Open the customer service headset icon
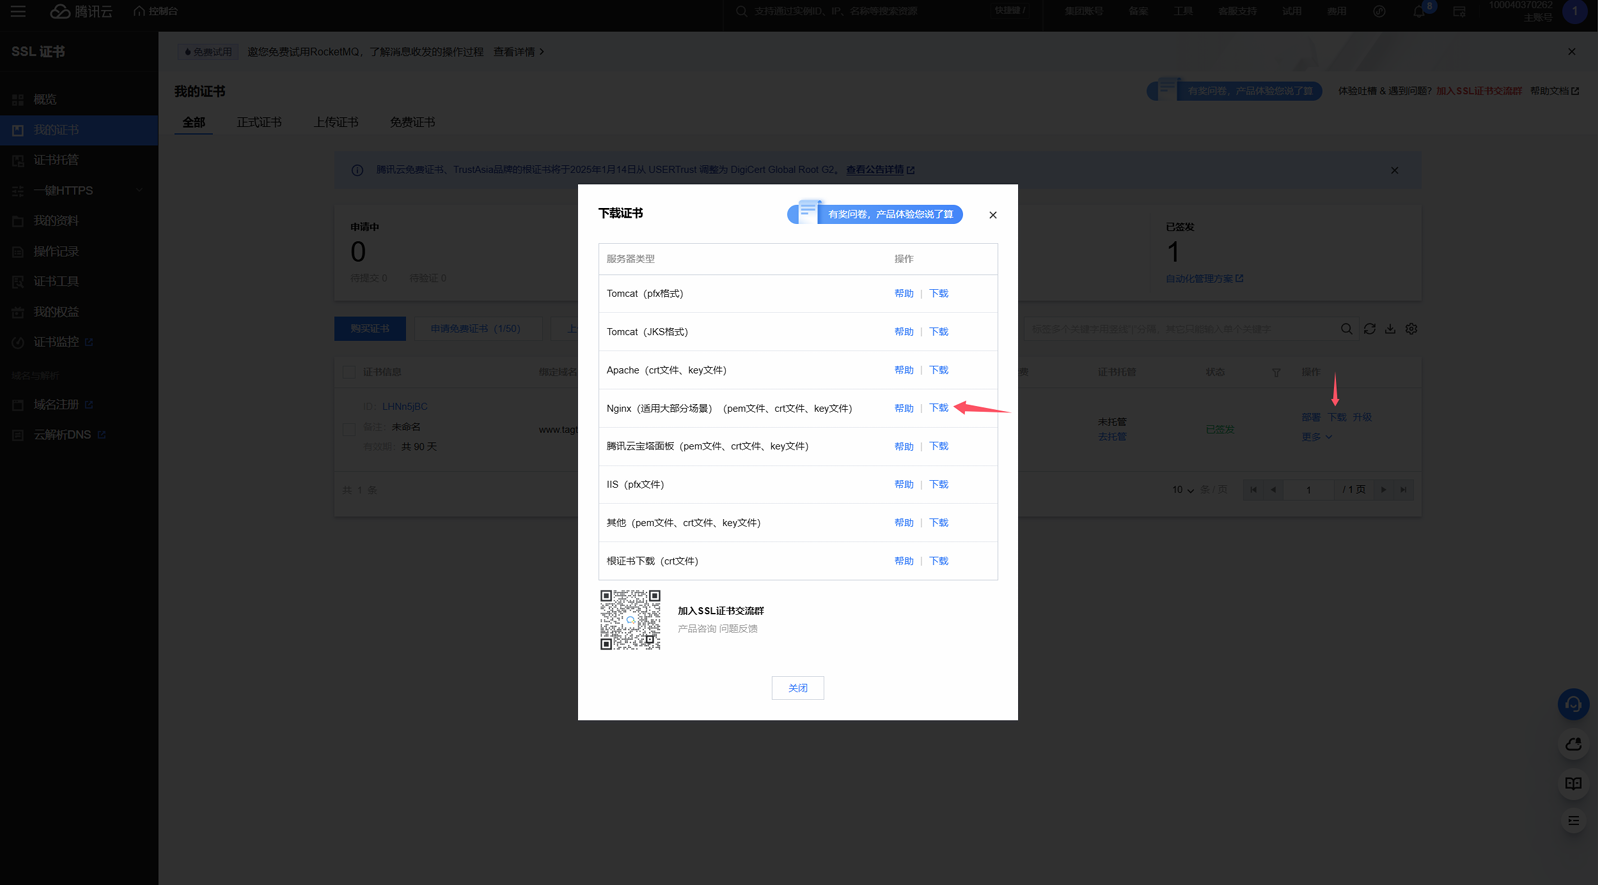This screenshot has width=1598, height=885. 1573,704
